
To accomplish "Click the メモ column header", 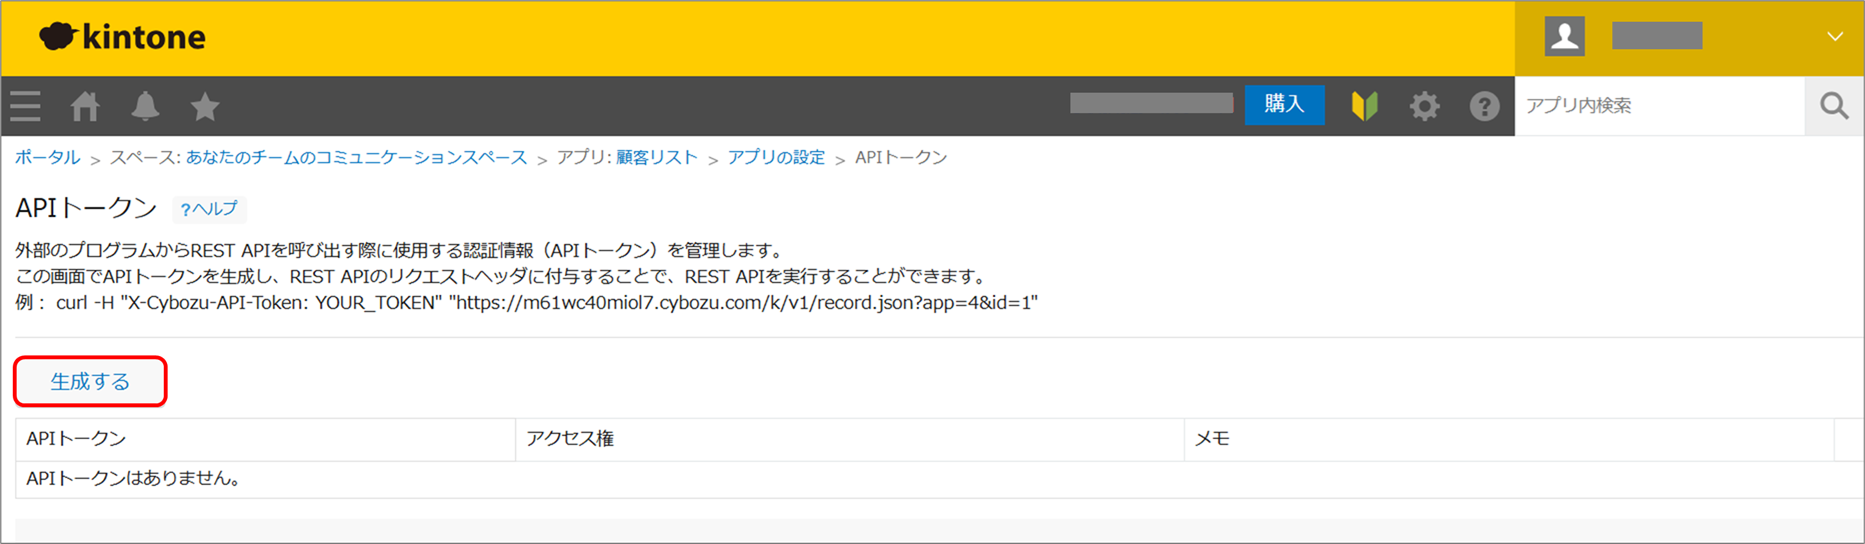I will tap(1509, 439).
